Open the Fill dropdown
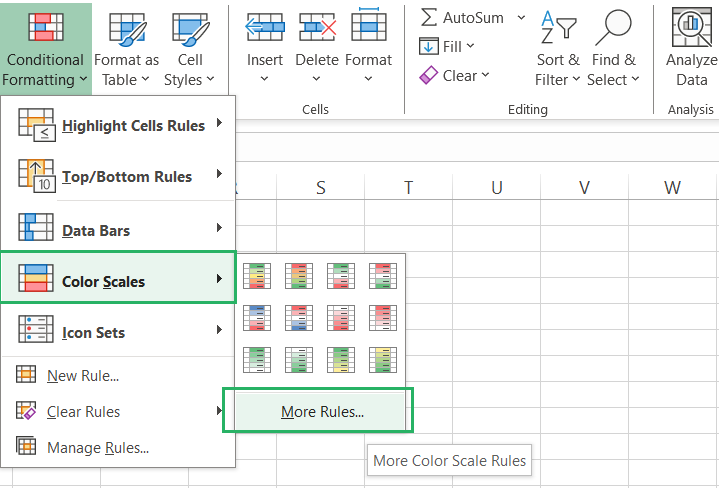This screenshot has width=719, height=488. tap(446, 46)
